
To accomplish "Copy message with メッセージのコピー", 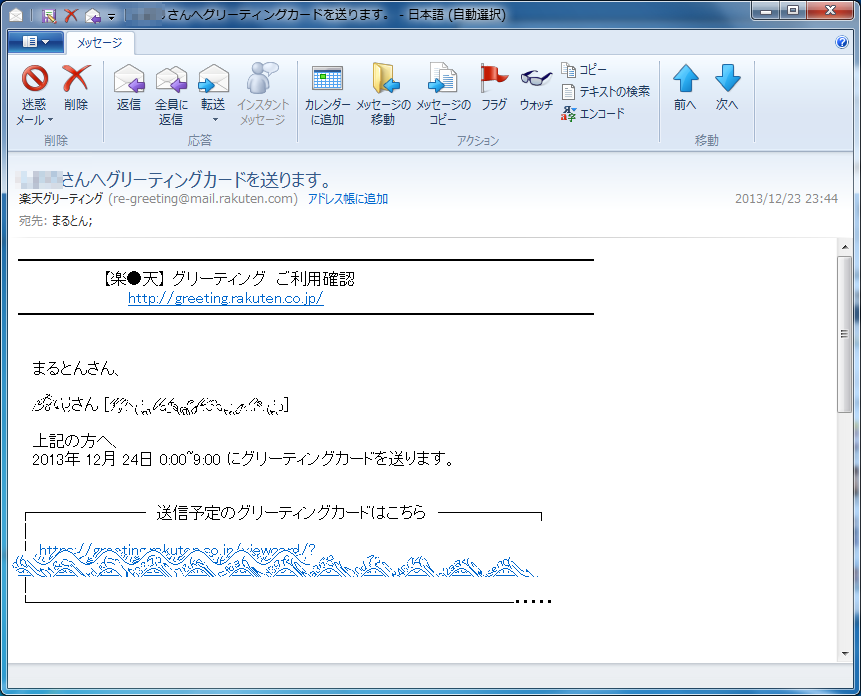I will point(443,94).
